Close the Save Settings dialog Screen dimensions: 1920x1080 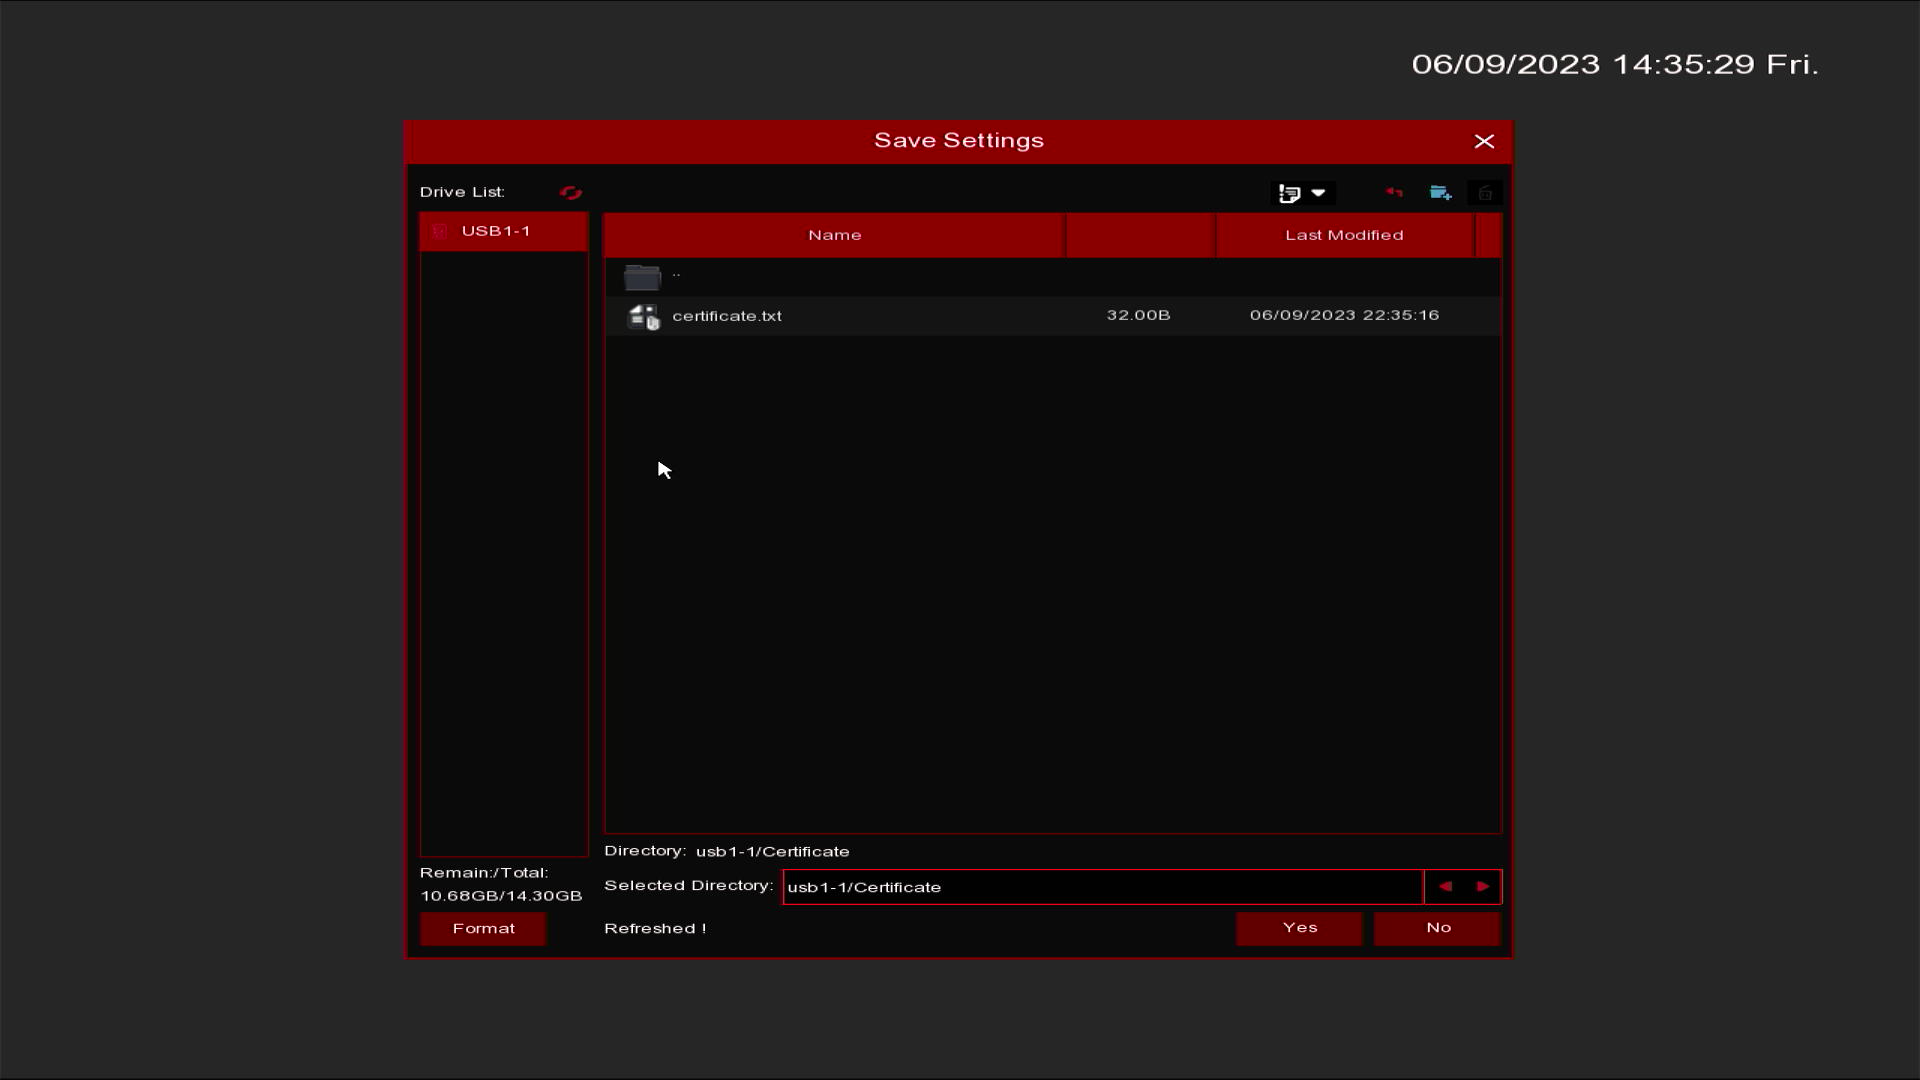click(1484, 142)
